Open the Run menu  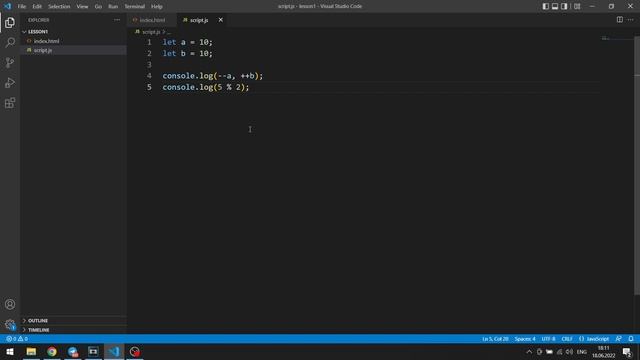(113, 6)
